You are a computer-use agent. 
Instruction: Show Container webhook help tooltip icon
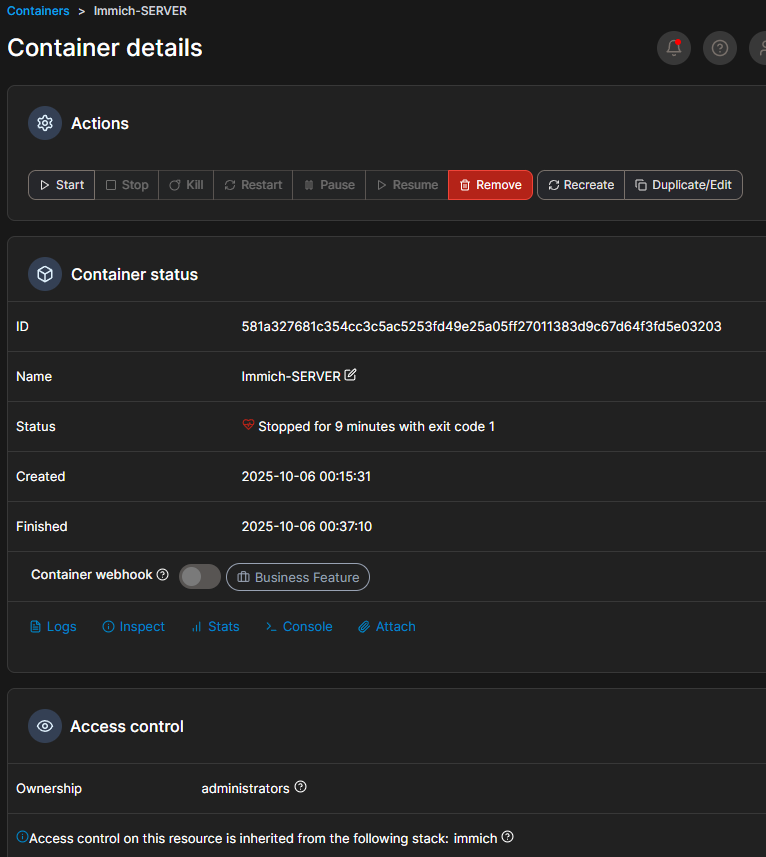pos(162,574)
